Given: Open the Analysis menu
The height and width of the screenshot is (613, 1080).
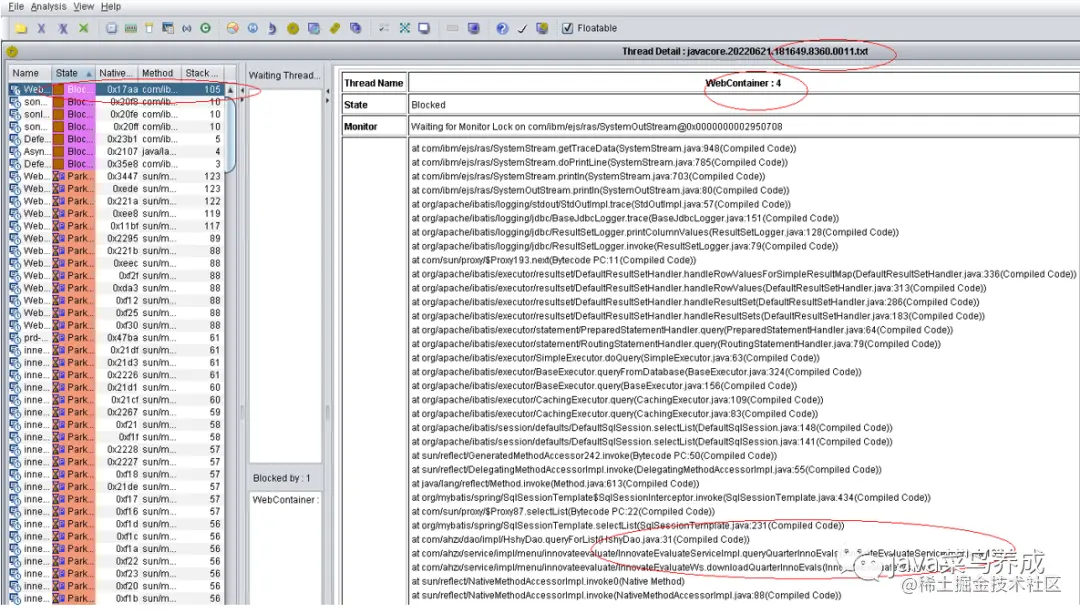Looking at the screenshot, I should pyautogui.click(x=48, y=6).
